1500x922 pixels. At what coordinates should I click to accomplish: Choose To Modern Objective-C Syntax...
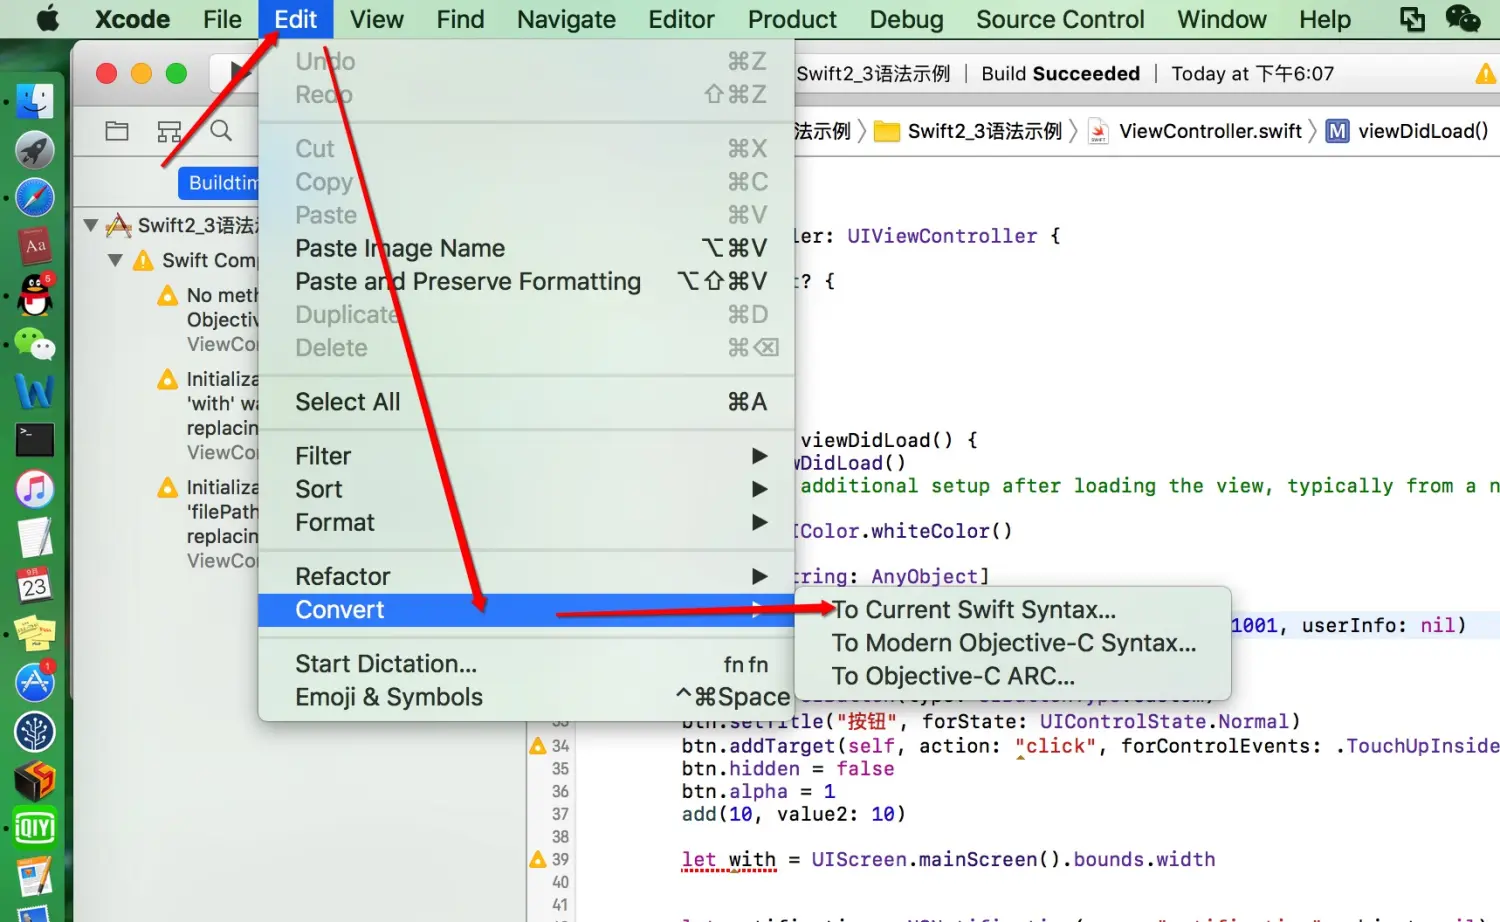pos(1012,643)
